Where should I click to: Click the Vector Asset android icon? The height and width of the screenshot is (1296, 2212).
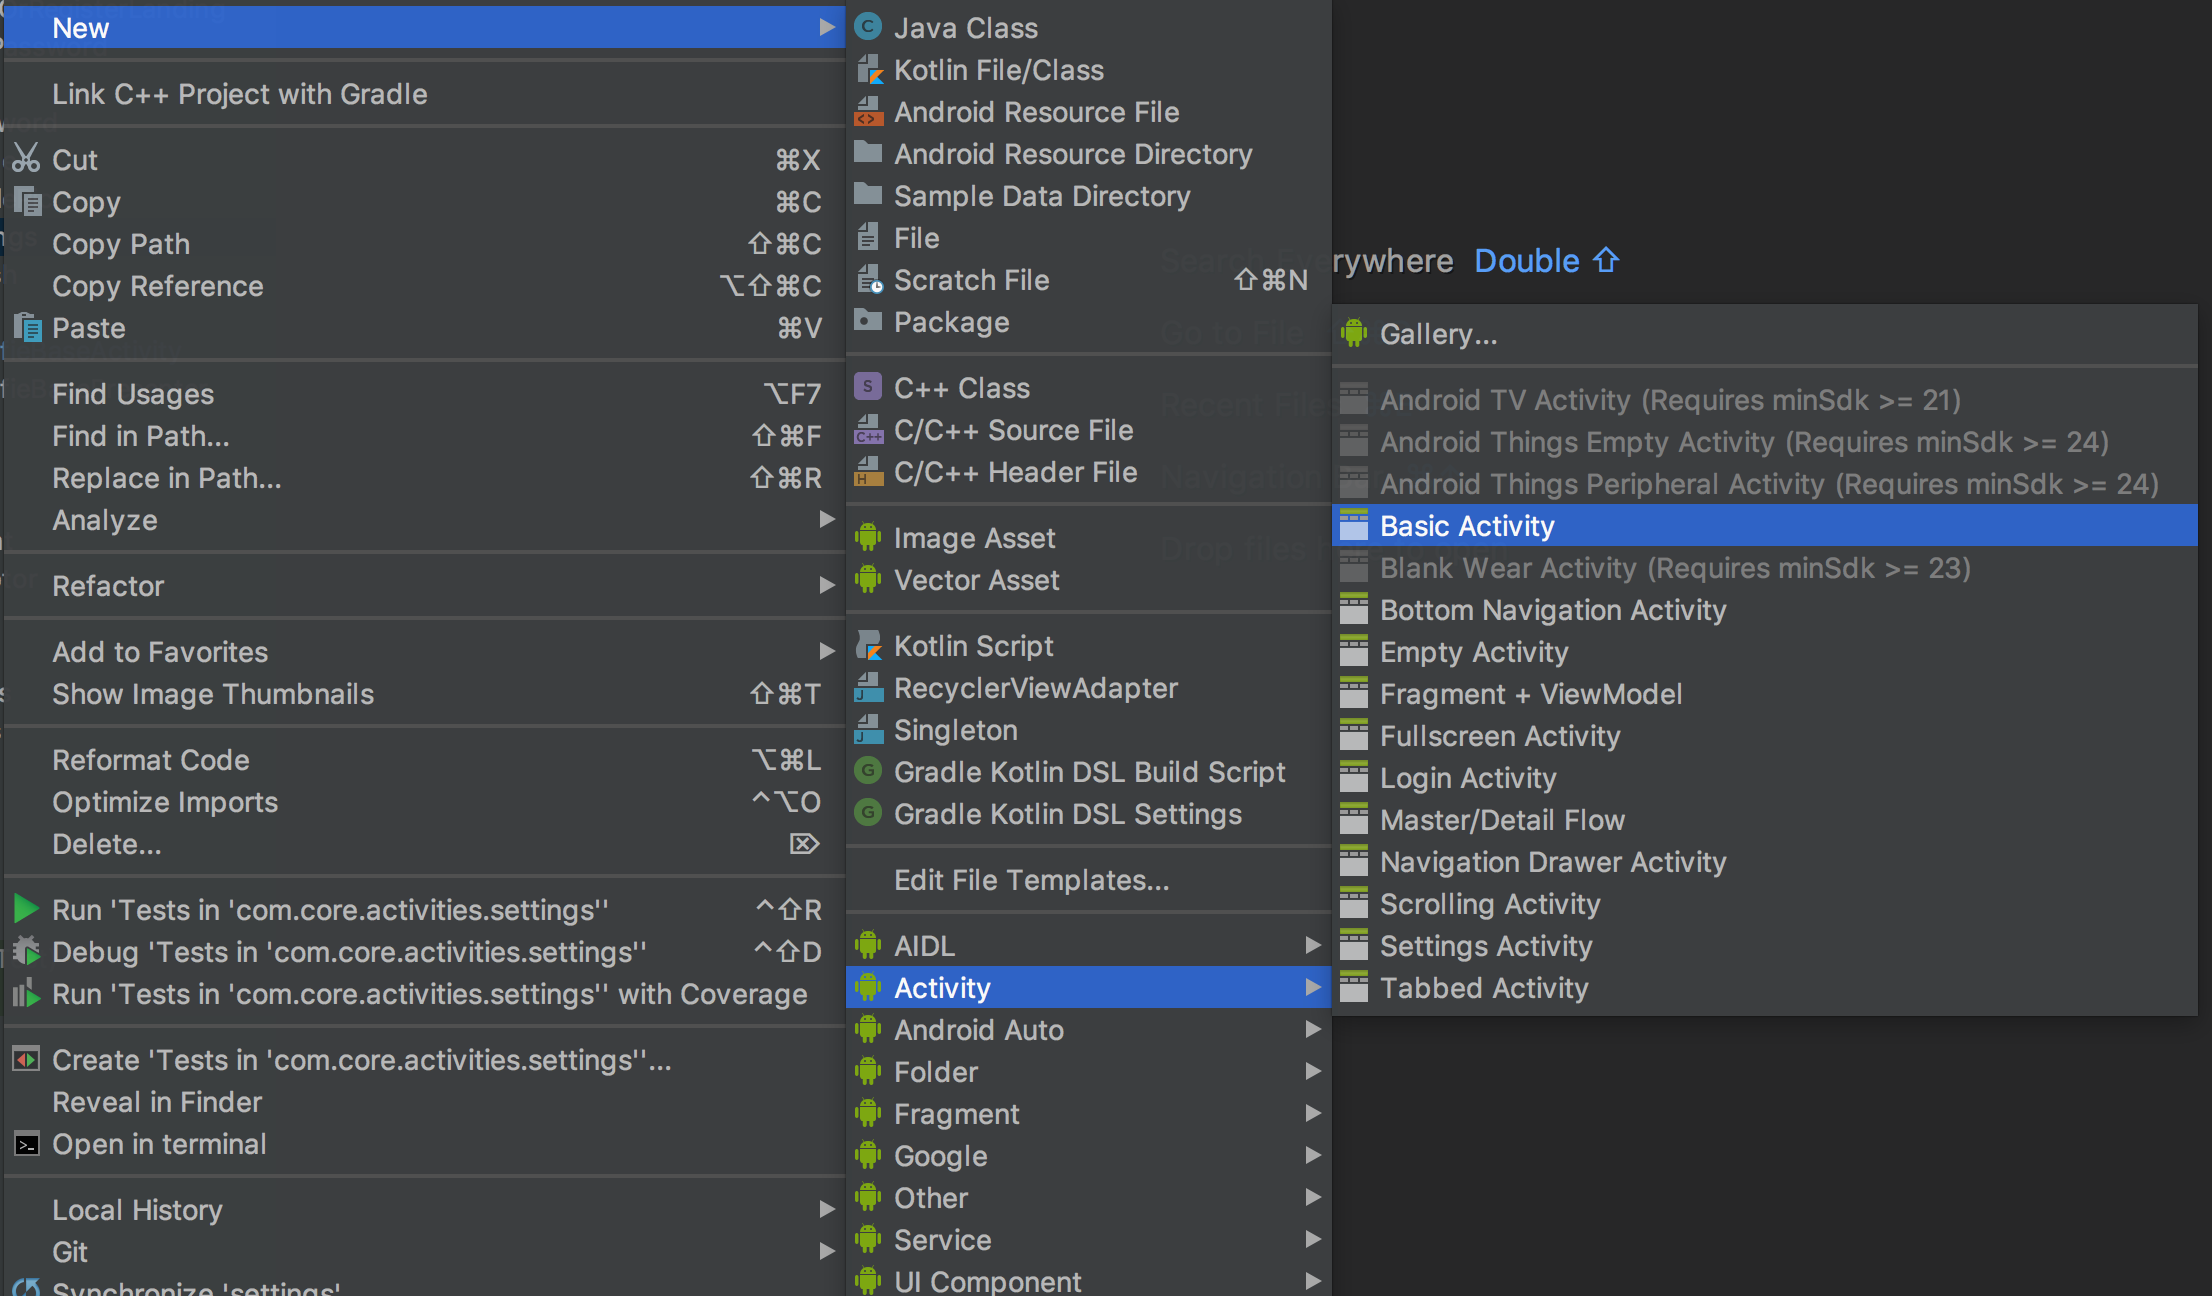pos(868,579)
